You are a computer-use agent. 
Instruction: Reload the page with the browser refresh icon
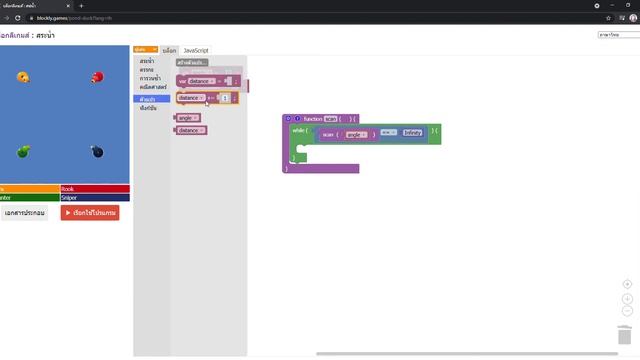[x=18, y=18]
